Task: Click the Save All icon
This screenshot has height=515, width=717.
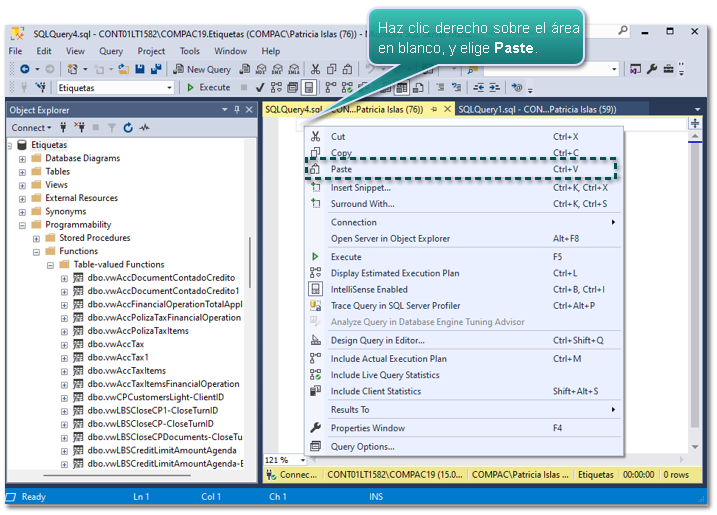Action: coord(156,69)
